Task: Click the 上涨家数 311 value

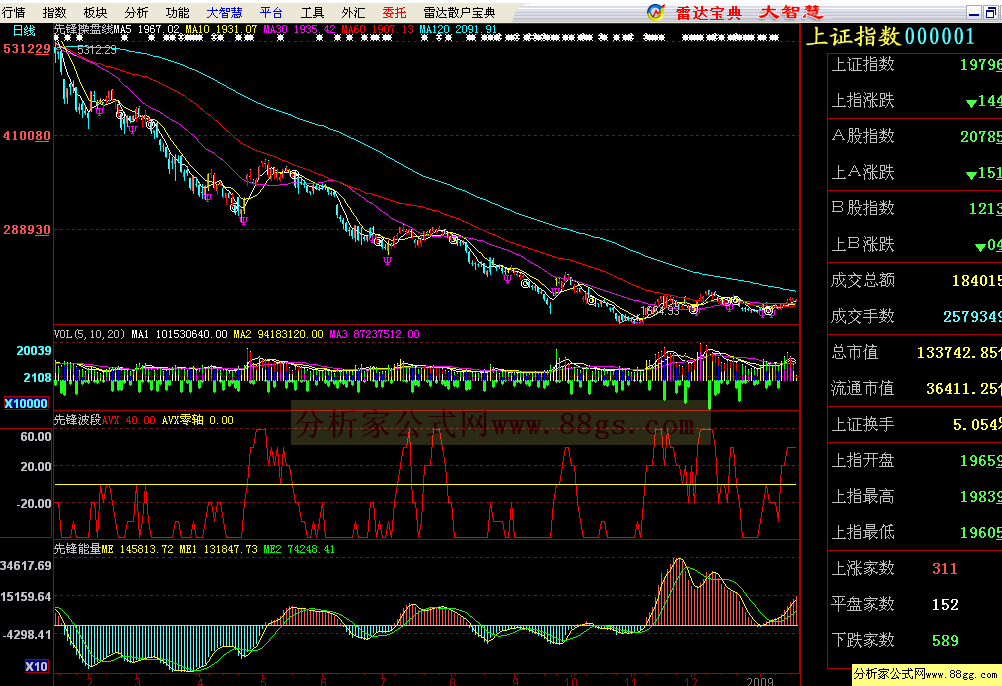Action: click(944, 568)
